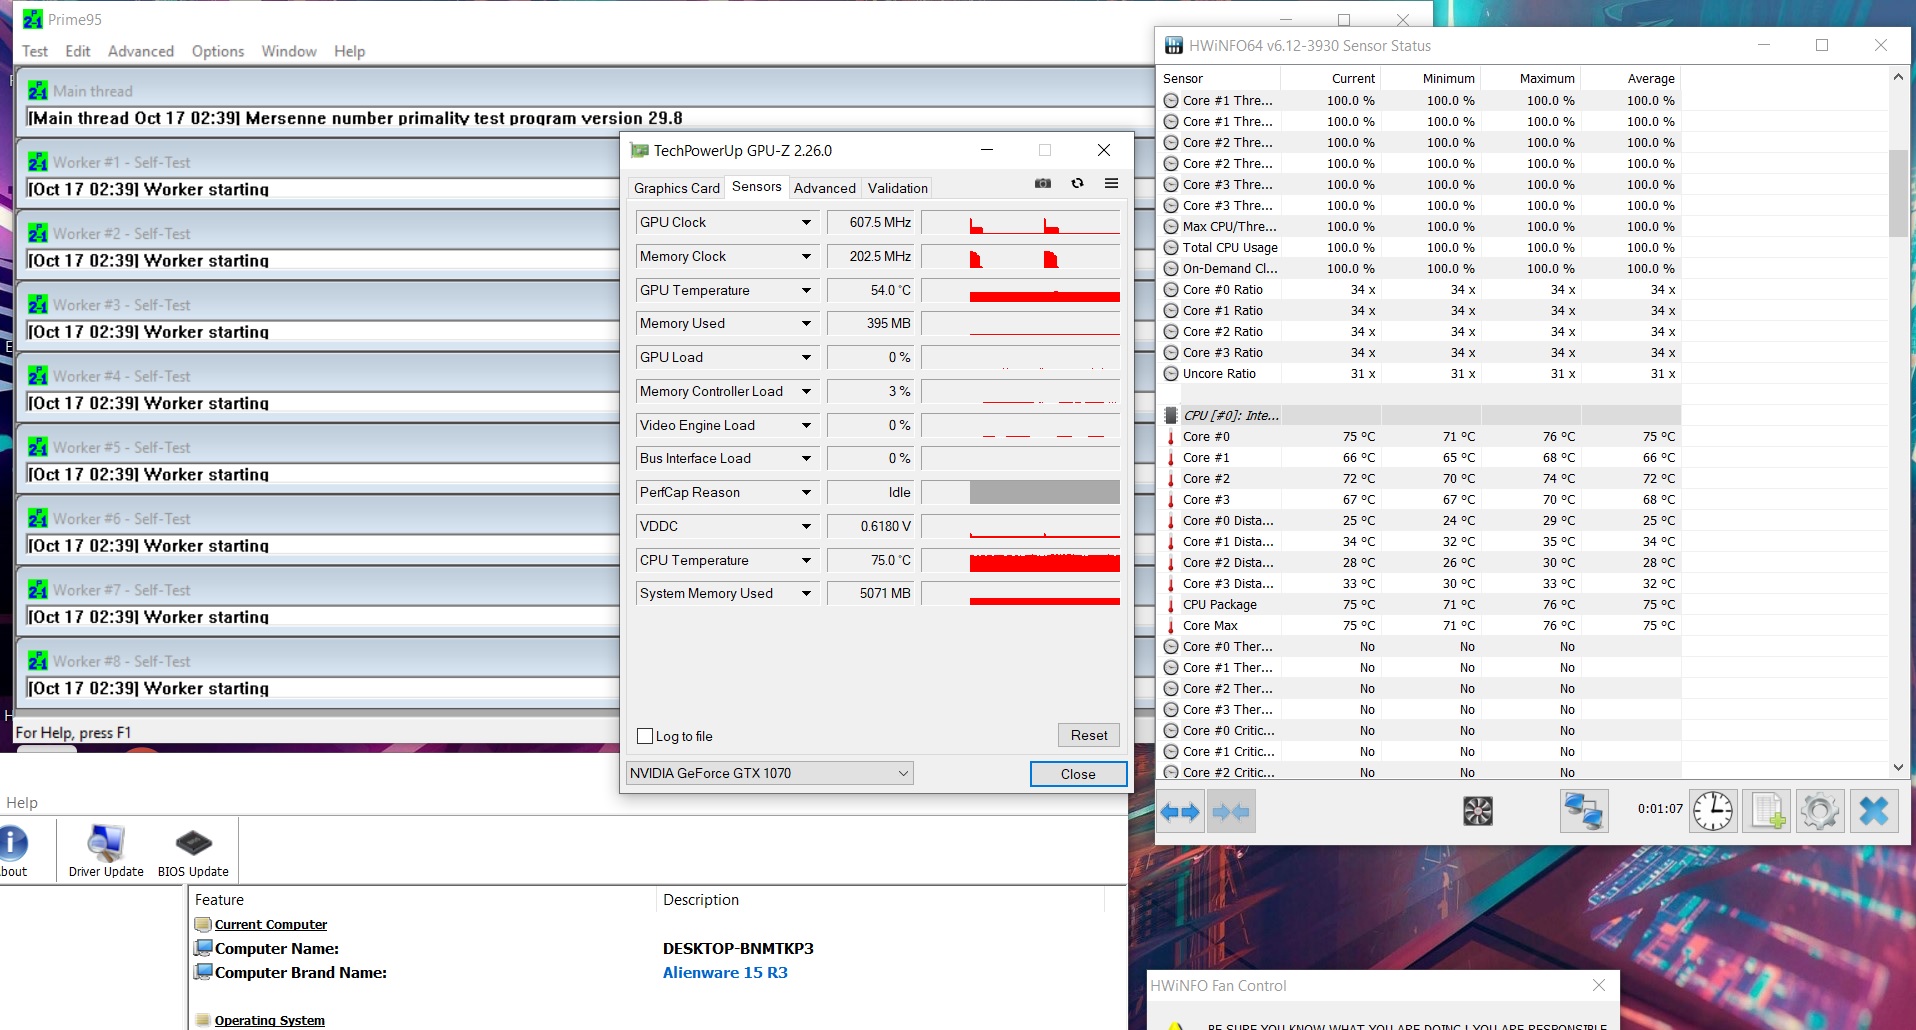This screenshot has height=1030, width=1916.
Task: Open the Test menu in Prime95
Action: point(35,51)
